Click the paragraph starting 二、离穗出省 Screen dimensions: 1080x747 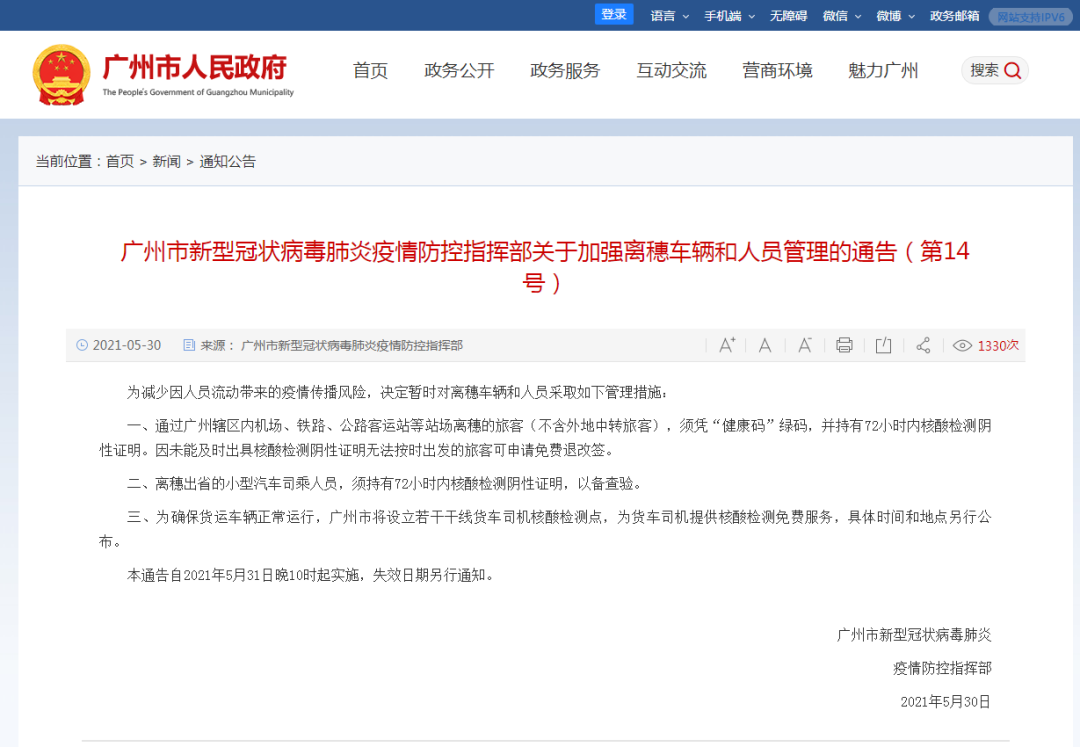click(x=386, y=483)
